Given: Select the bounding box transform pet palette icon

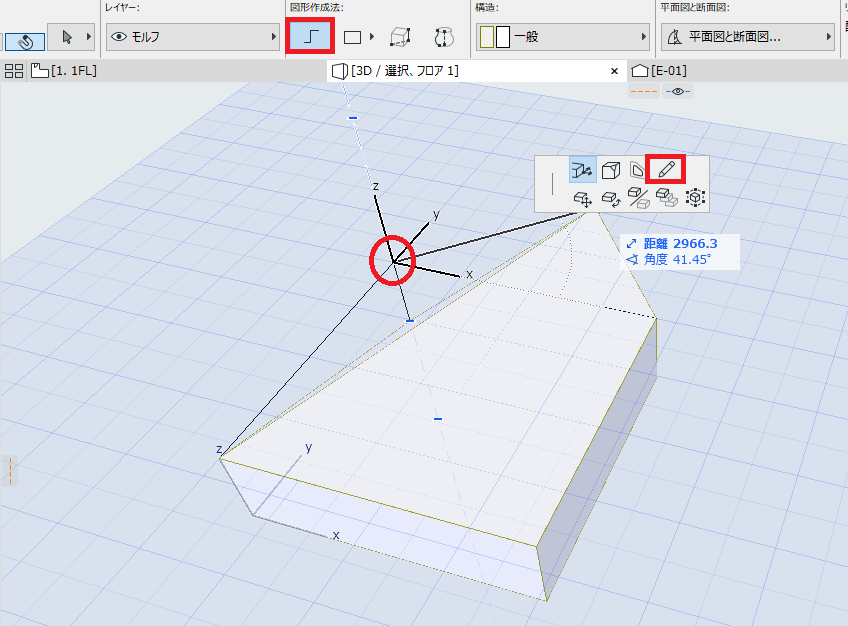Looking at the screenshot, I should (x=695, y=197).
